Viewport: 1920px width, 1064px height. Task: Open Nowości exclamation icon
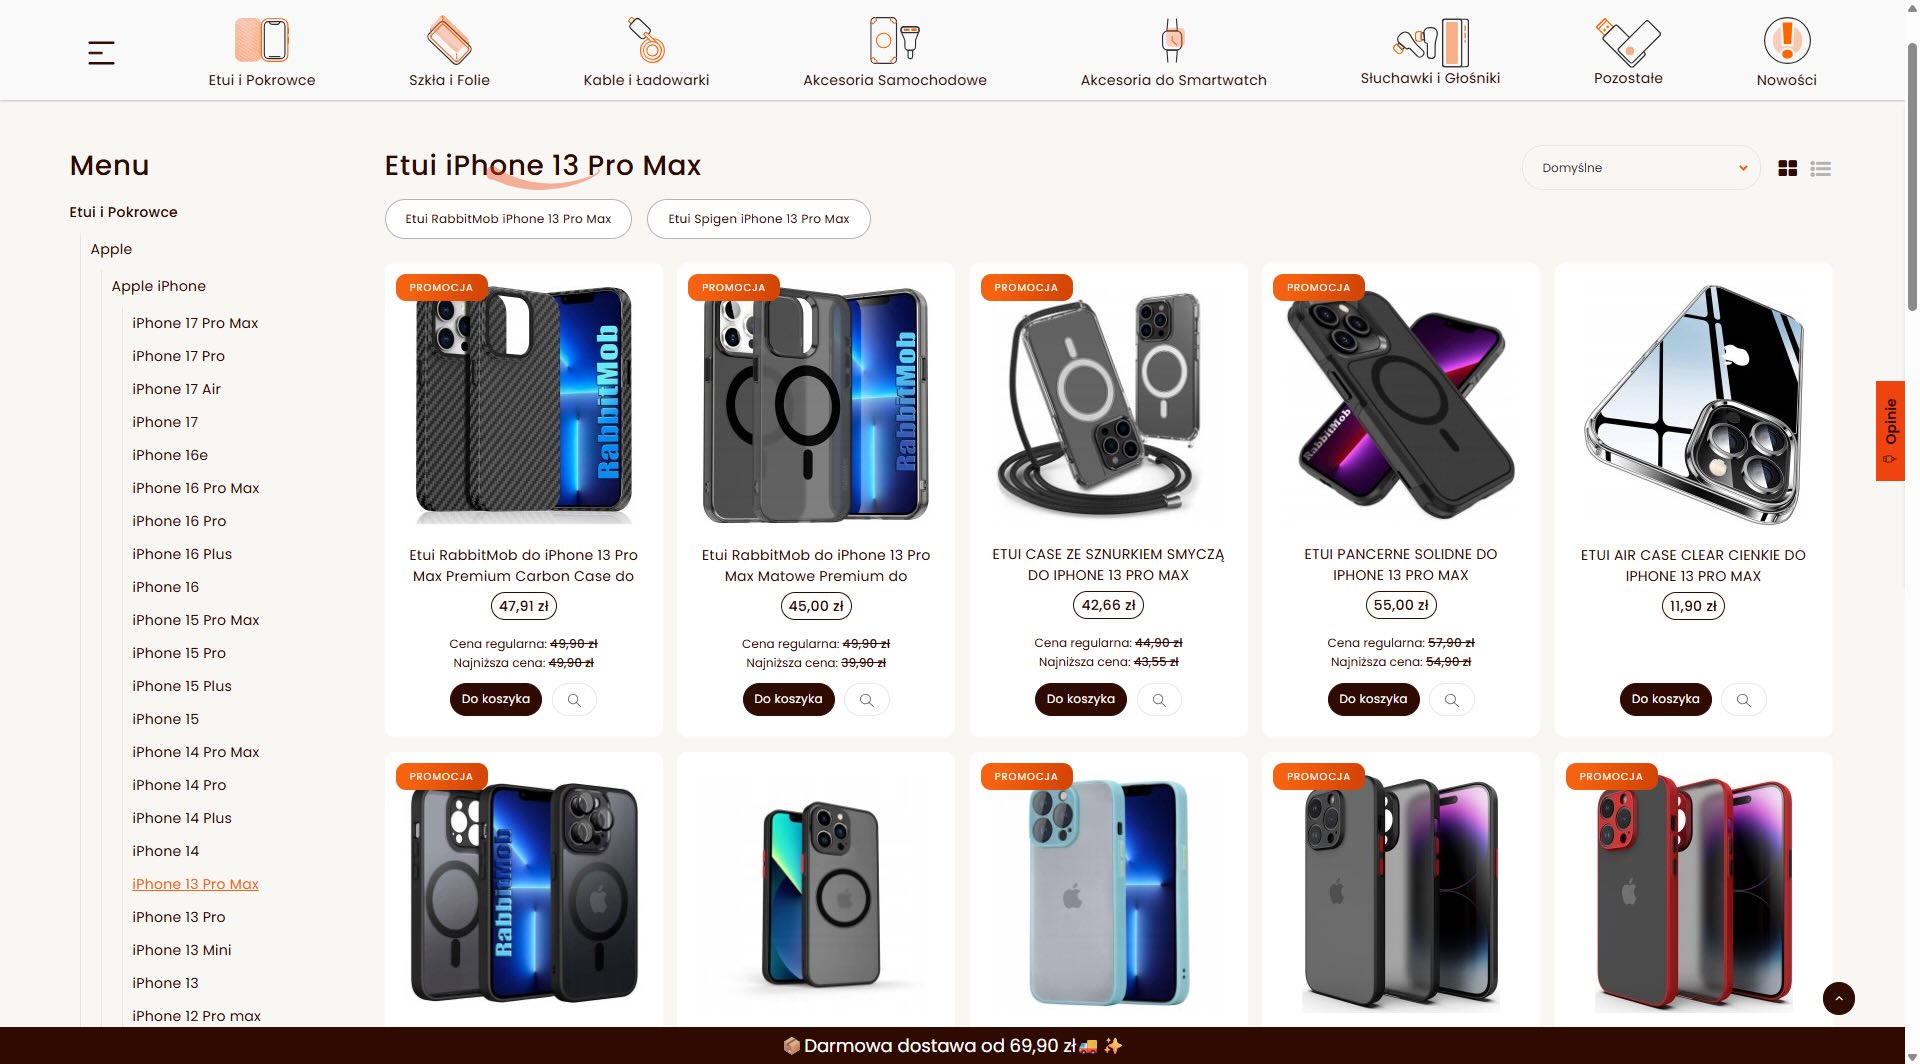pyautogui.click(x=1786, y=41)
